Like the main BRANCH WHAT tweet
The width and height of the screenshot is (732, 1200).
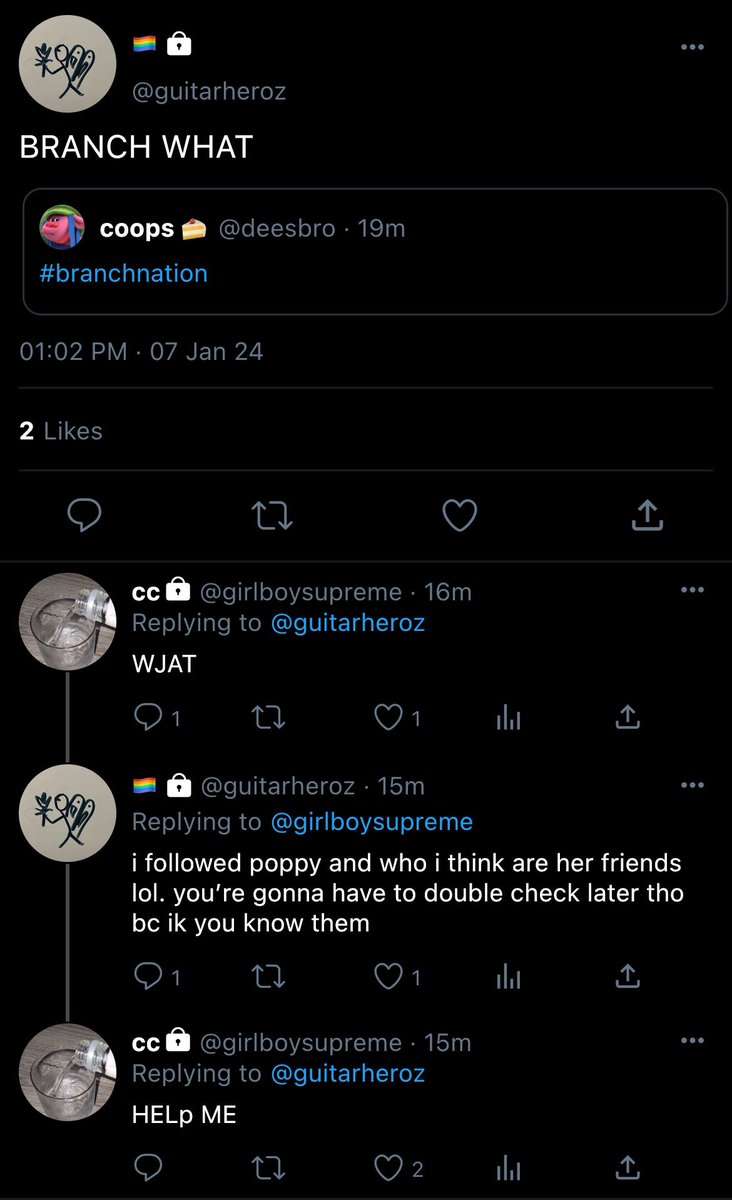[459, 516]
